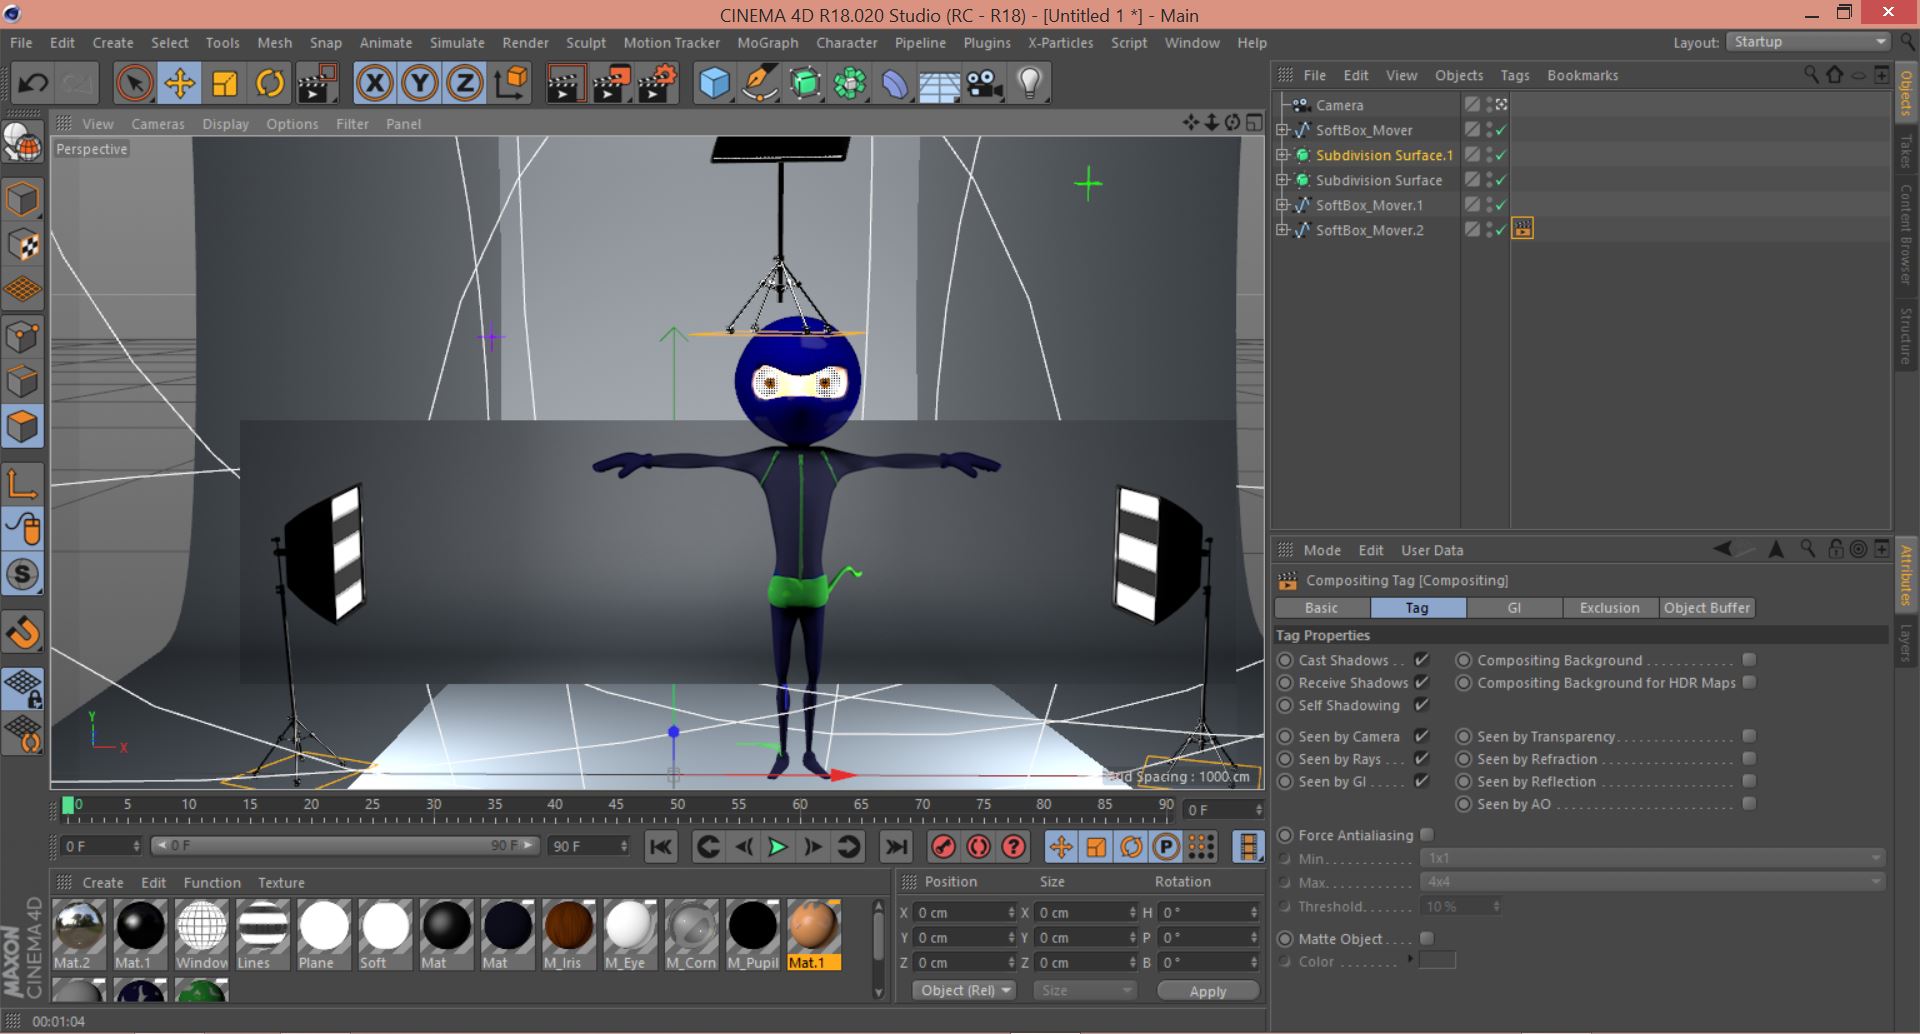This screenshot has width=1920, height=1034.
Task: Activate the Rotate tool
Action: click(x=269, y=84)
